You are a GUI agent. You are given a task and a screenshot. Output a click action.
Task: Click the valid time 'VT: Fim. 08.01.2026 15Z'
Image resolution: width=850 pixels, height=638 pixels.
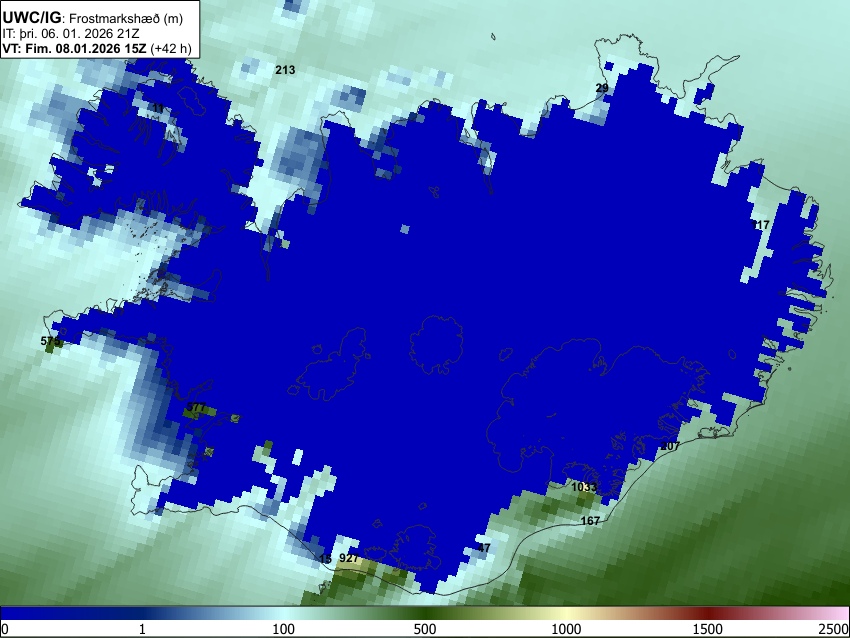[x=74, y=48]
